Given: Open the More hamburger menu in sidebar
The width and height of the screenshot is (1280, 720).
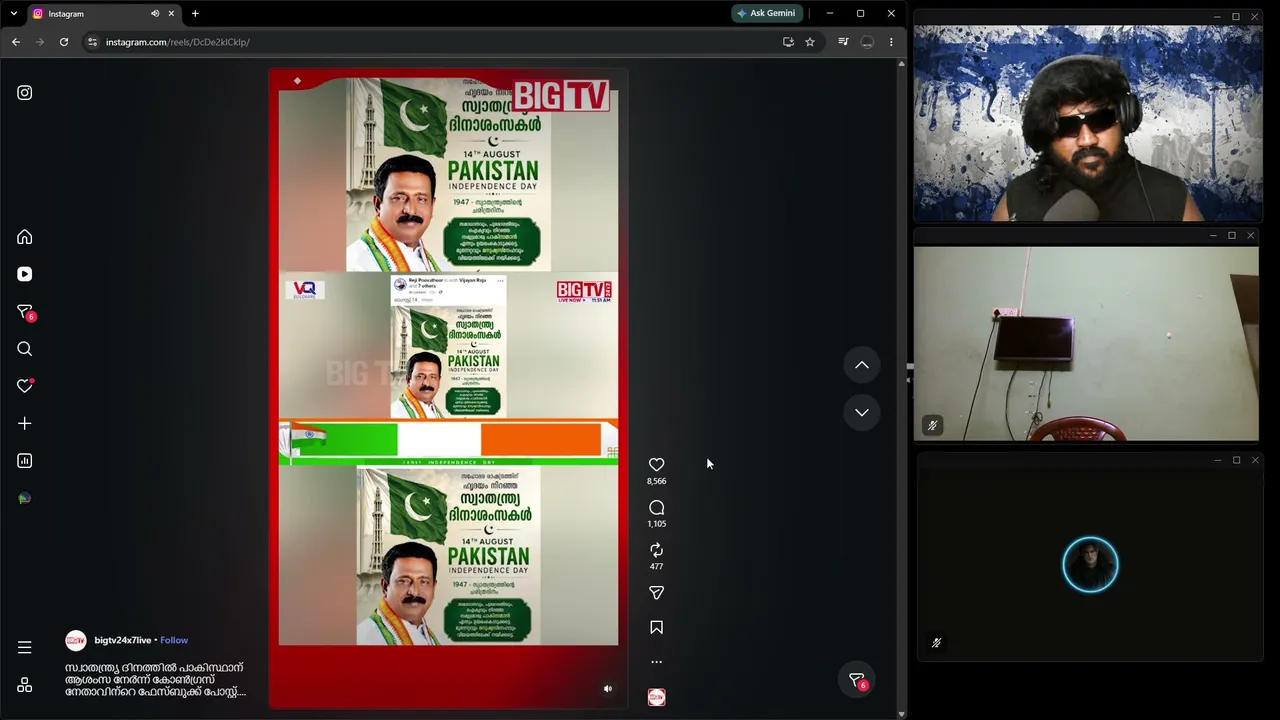Looking at the screenshot, I should click(25, 647).
